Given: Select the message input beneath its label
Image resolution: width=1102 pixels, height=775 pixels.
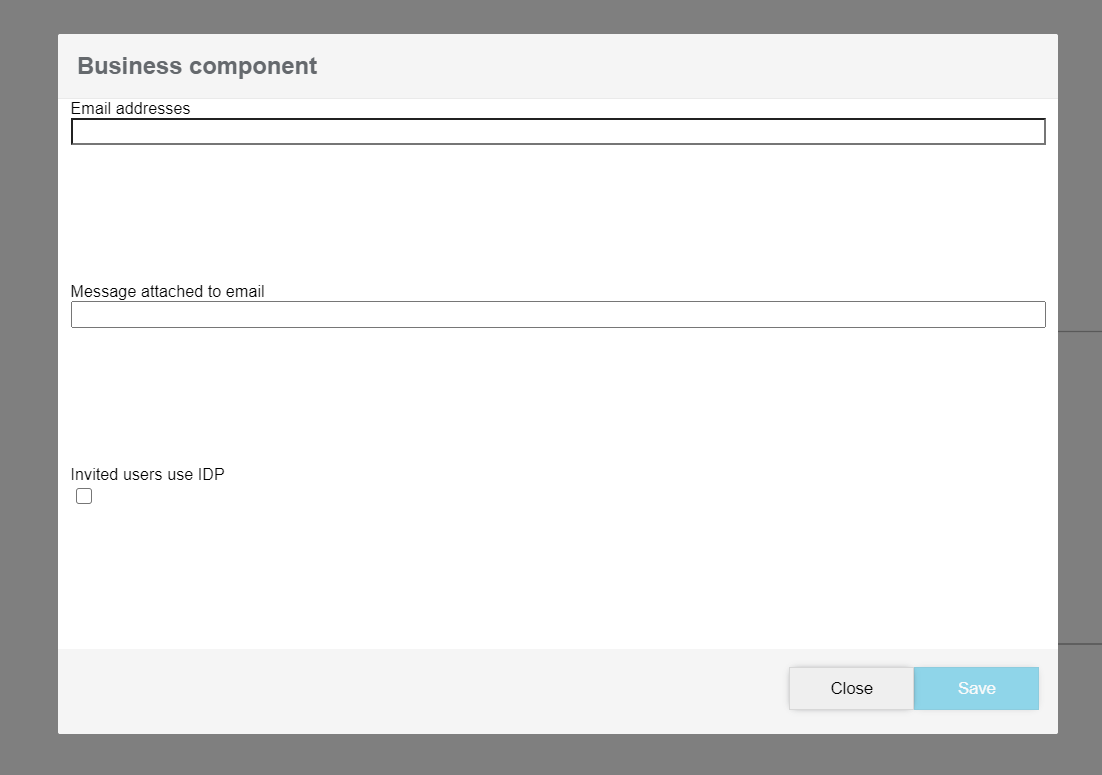Looking at the screenshot, I should pyautogui.click(x=557, y=314).
